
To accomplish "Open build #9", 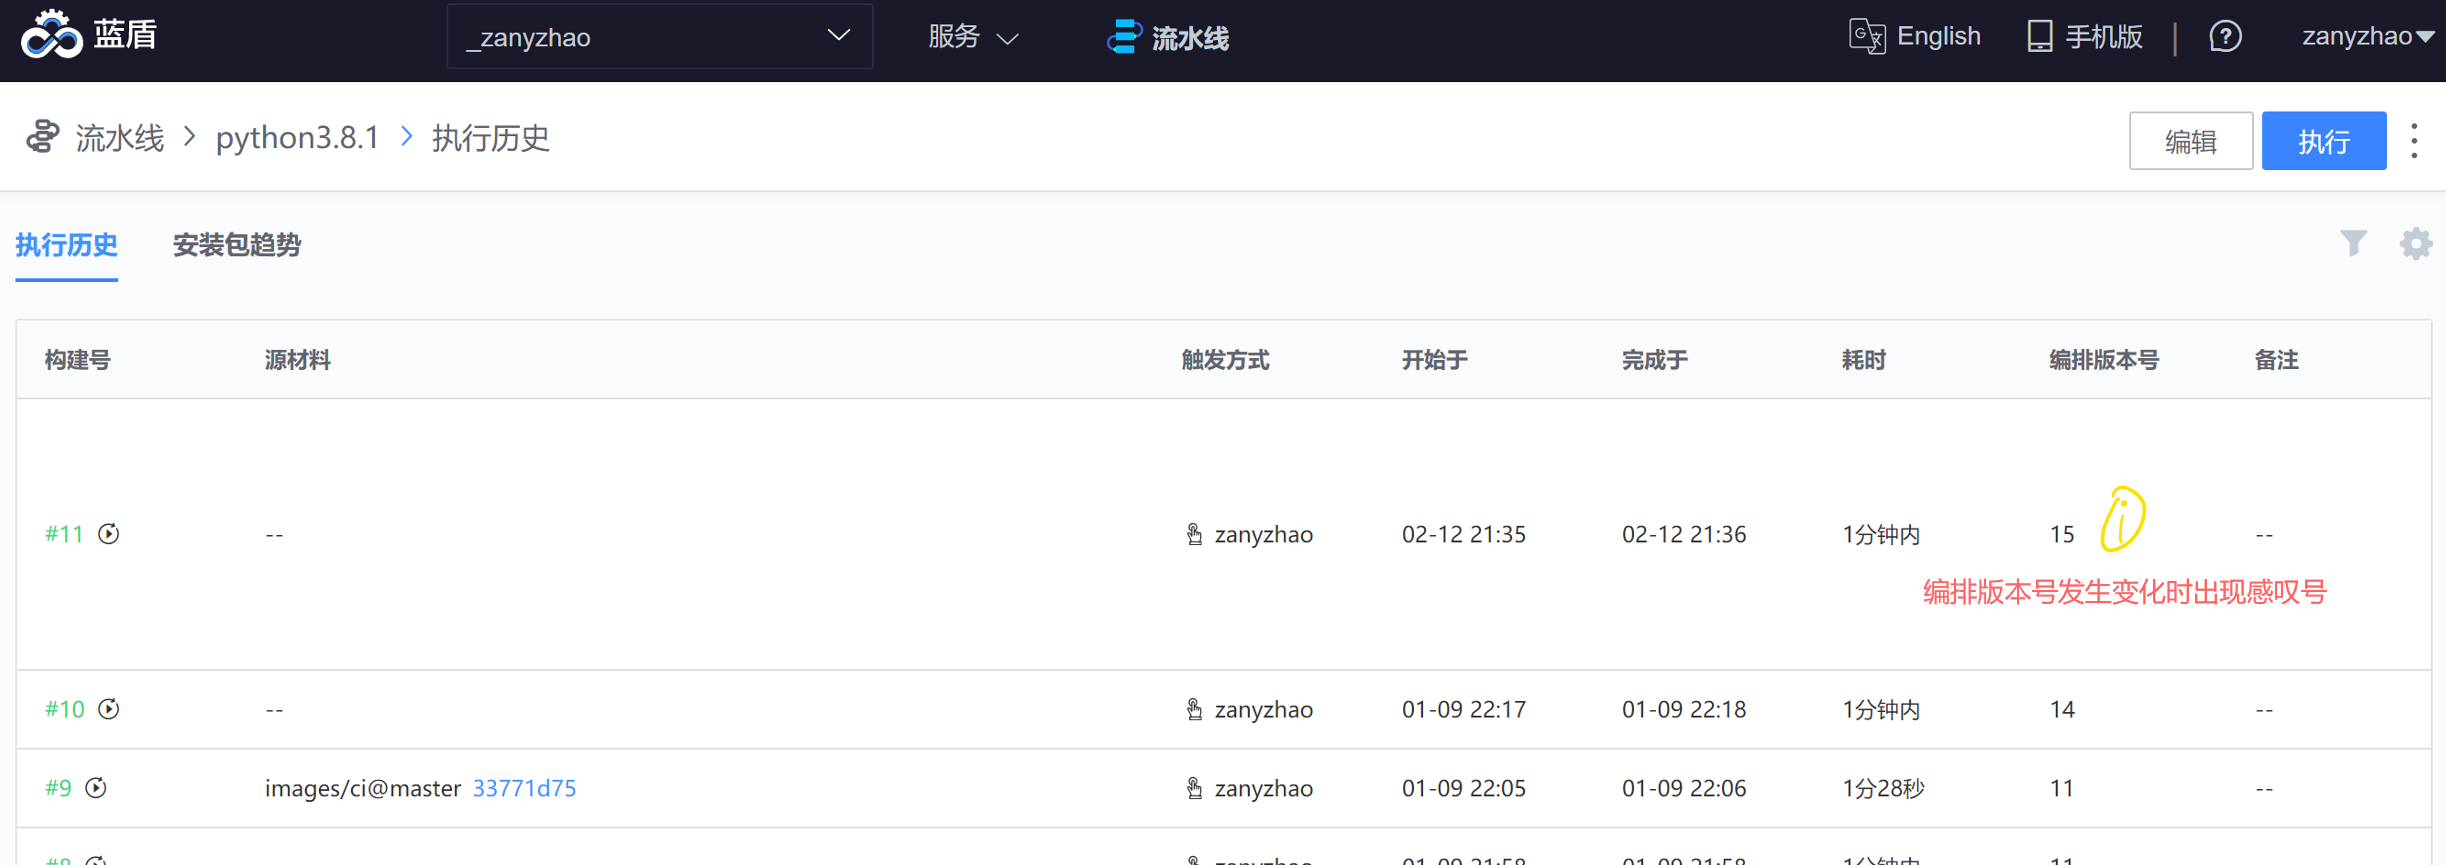I will [58, 788].
